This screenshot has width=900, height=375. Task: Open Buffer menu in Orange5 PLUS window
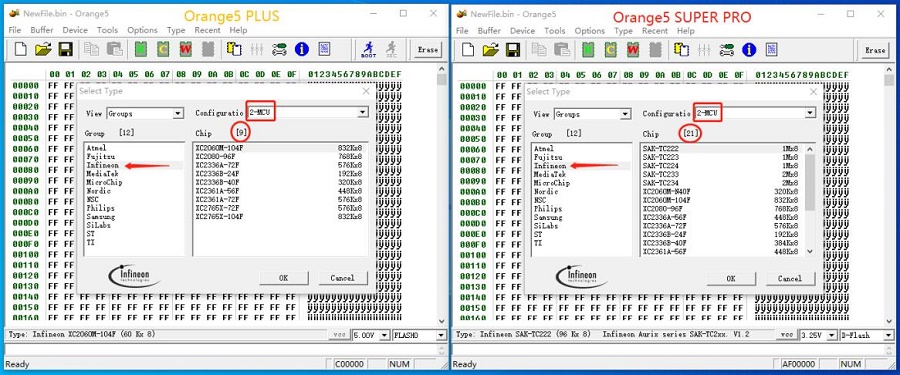pos(42,30)
